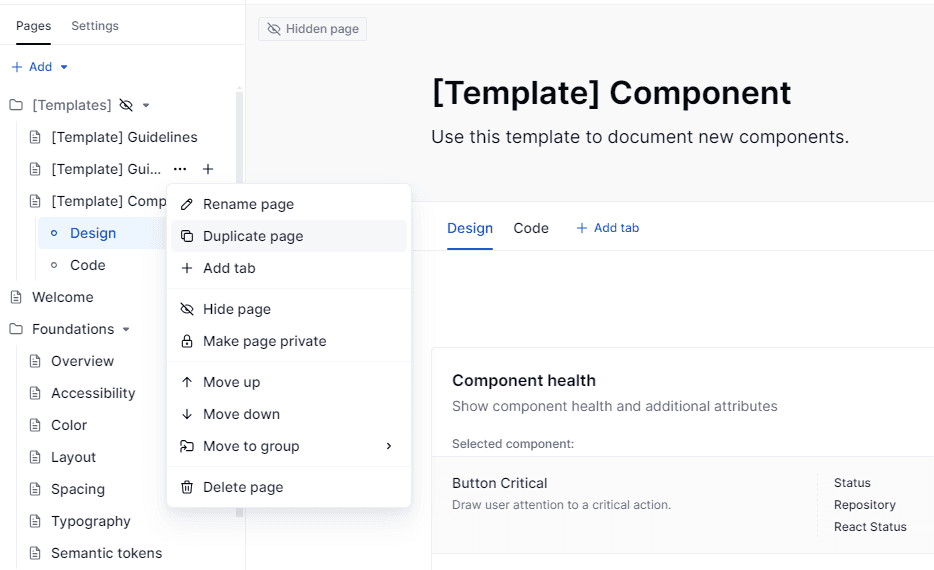
Task: Click the trash icon for Delete page
Action: click(187, 487)
